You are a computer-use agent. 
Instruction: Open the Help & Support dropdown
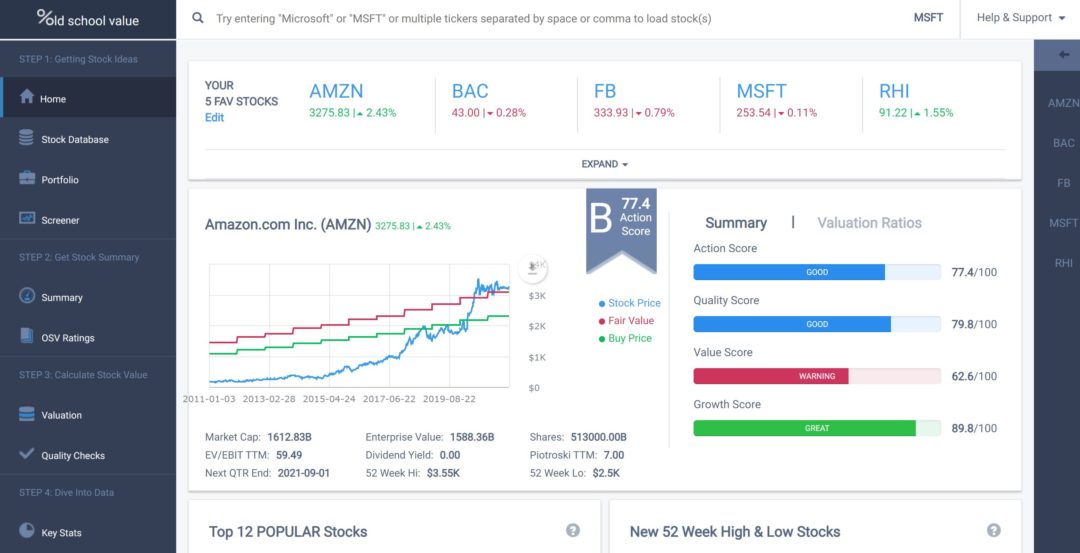click(1021, 18)
